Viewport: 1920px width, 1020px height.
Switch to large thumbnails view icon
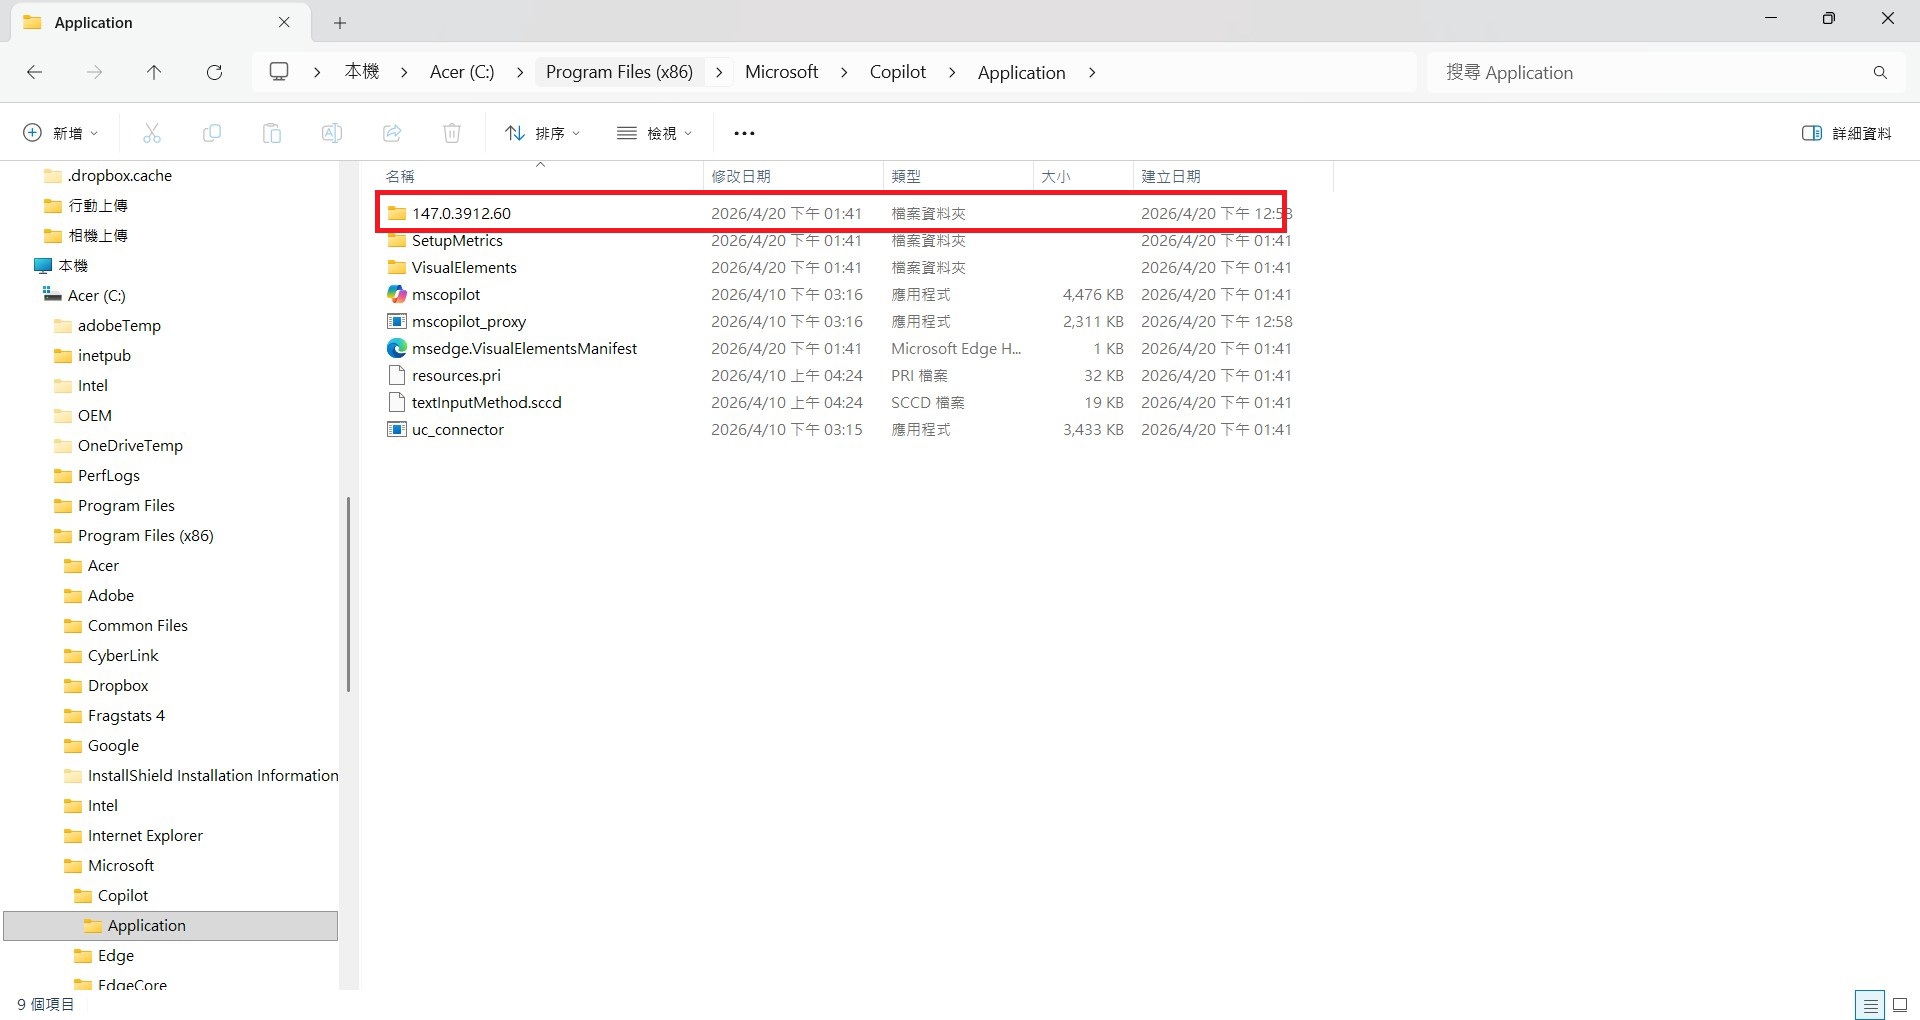[1900, 1004]
